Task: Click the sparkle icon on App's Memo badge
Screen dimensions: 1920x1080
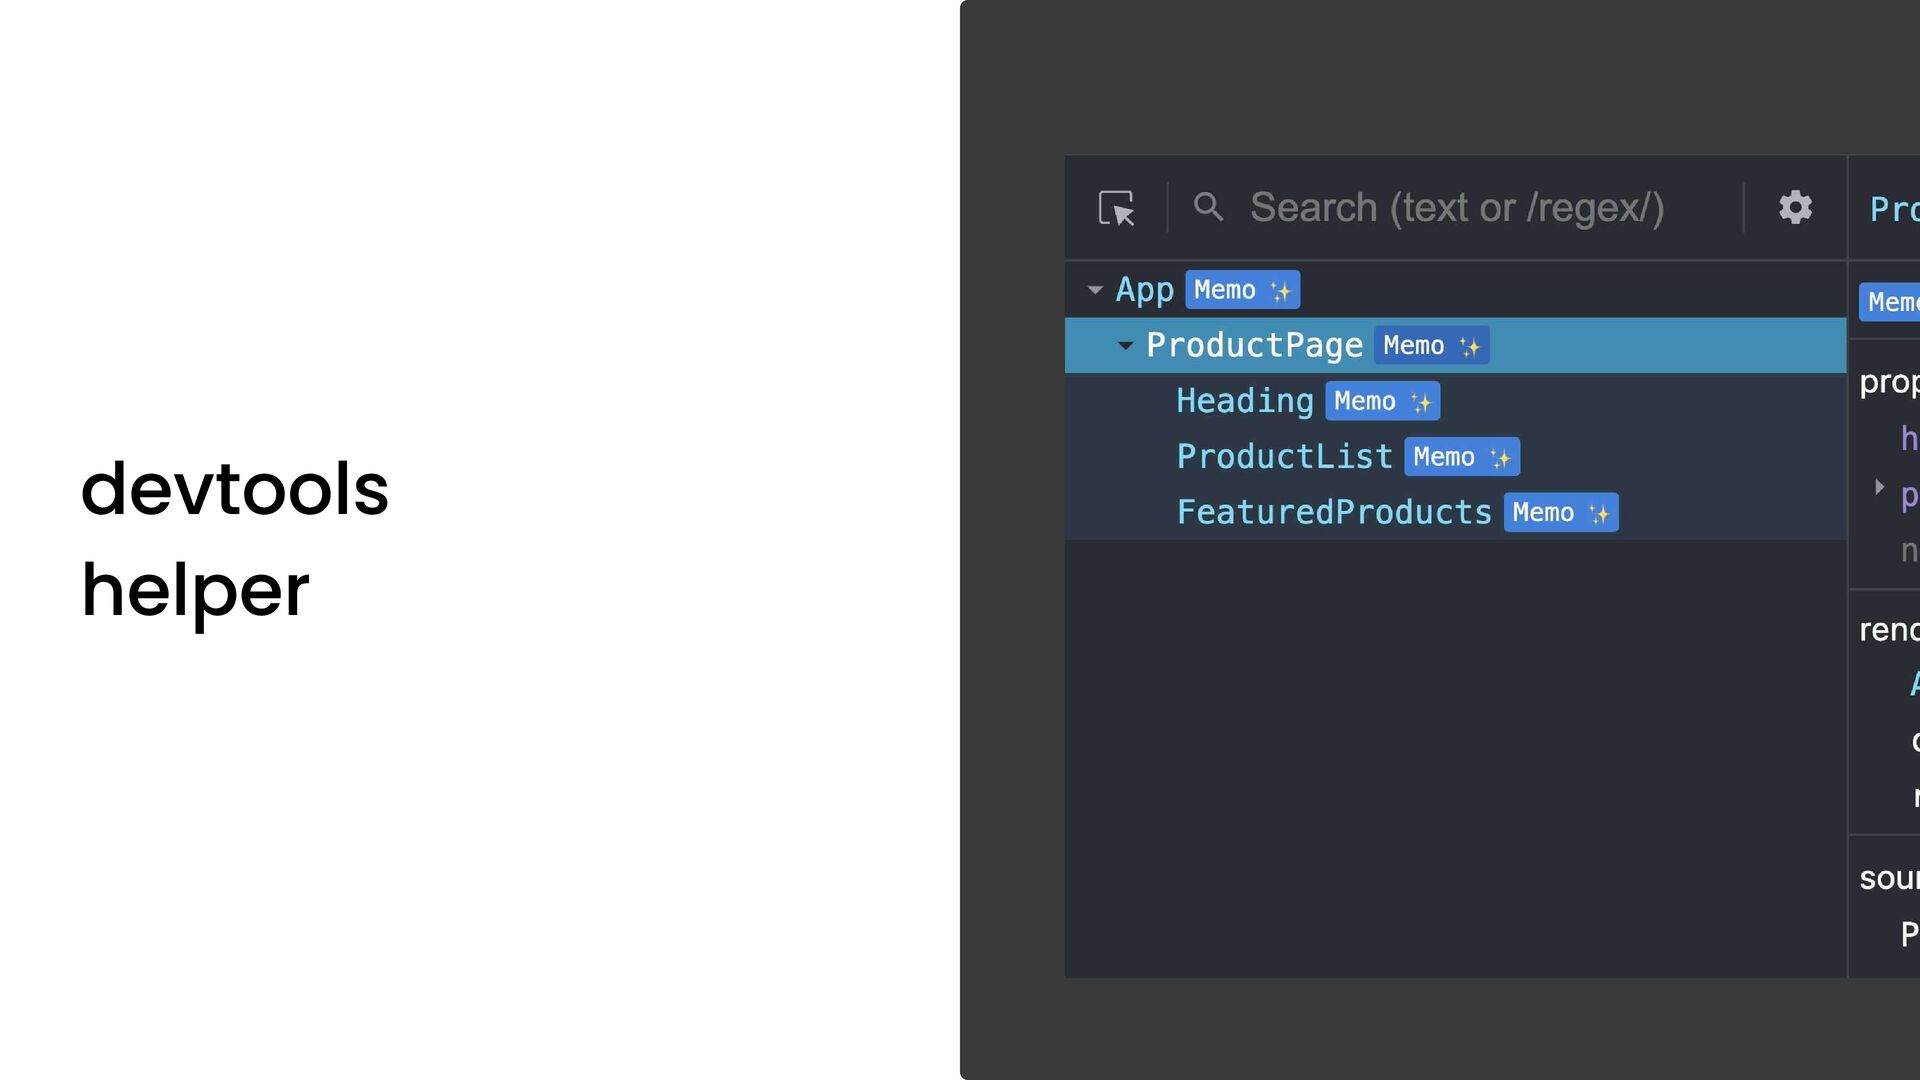Action: click(x=1280, y=291)
